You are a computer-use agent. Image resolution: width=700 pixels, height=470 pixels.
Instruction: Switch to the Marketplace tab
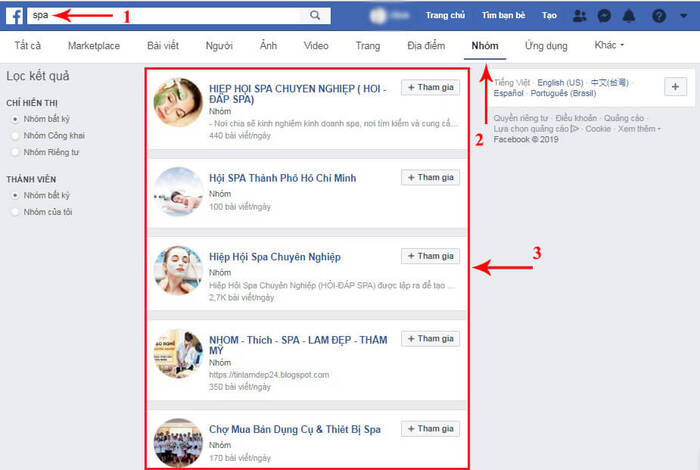(x=94, y=46)
